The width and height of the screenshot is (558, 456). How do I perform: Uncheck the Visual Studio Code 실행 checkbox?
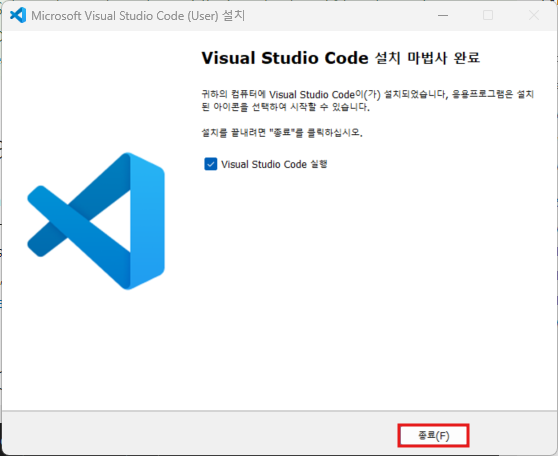211,164
